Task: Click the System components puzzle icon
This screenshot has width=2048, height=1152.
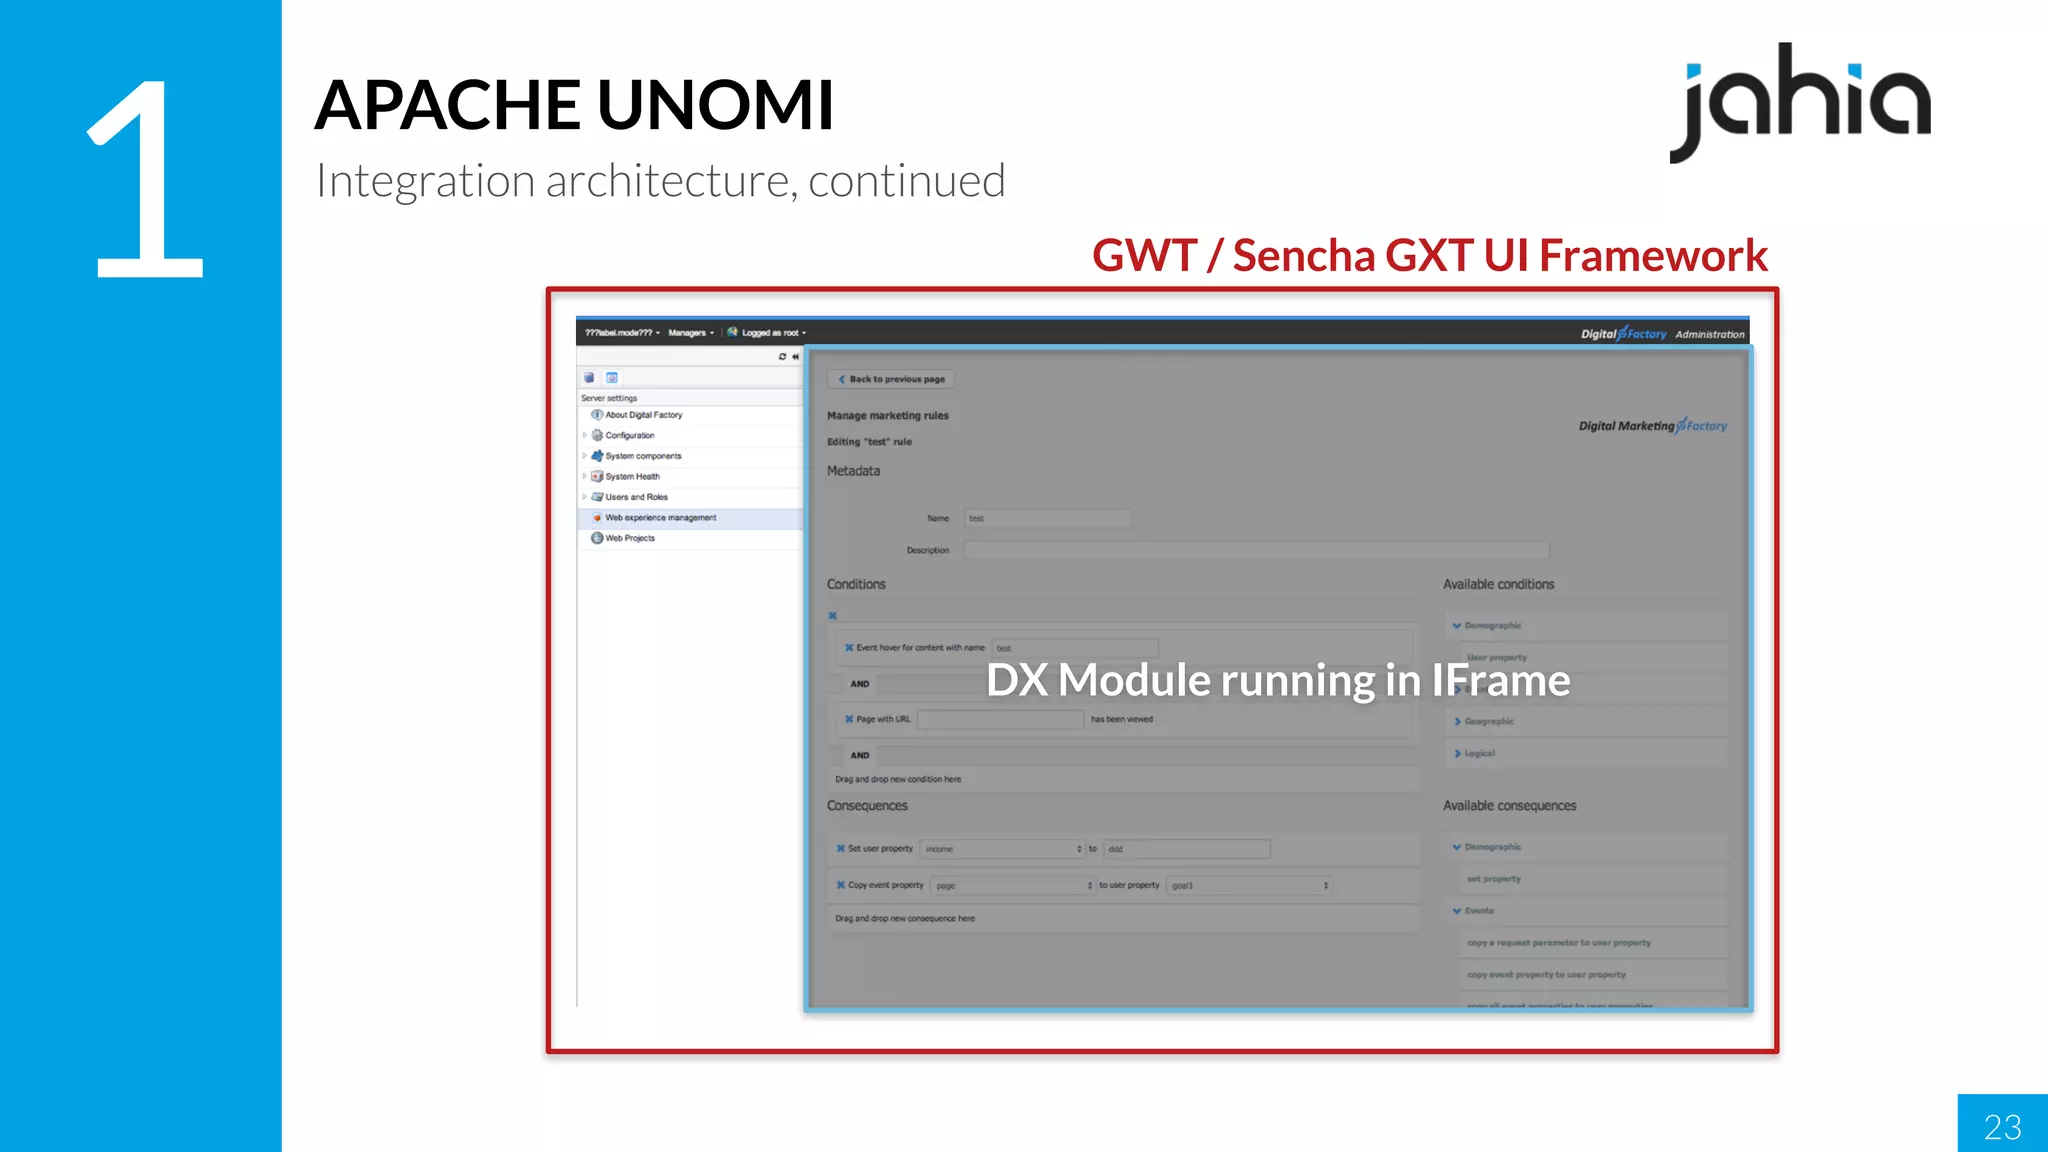Action: click(x=597, y=456)
